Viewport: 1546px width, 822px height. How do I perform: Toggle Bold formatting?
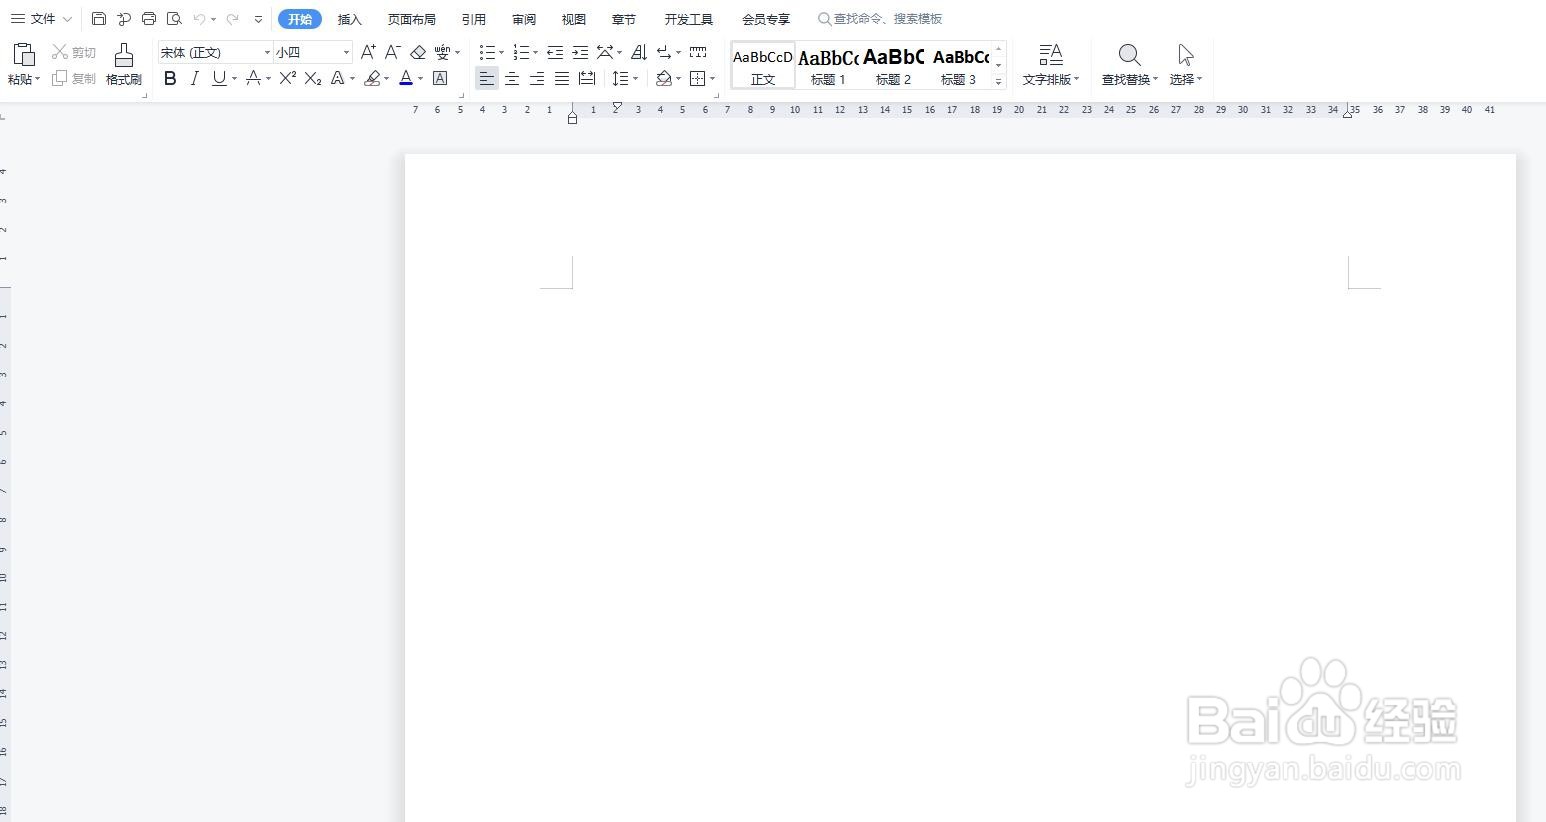(170, 78)
